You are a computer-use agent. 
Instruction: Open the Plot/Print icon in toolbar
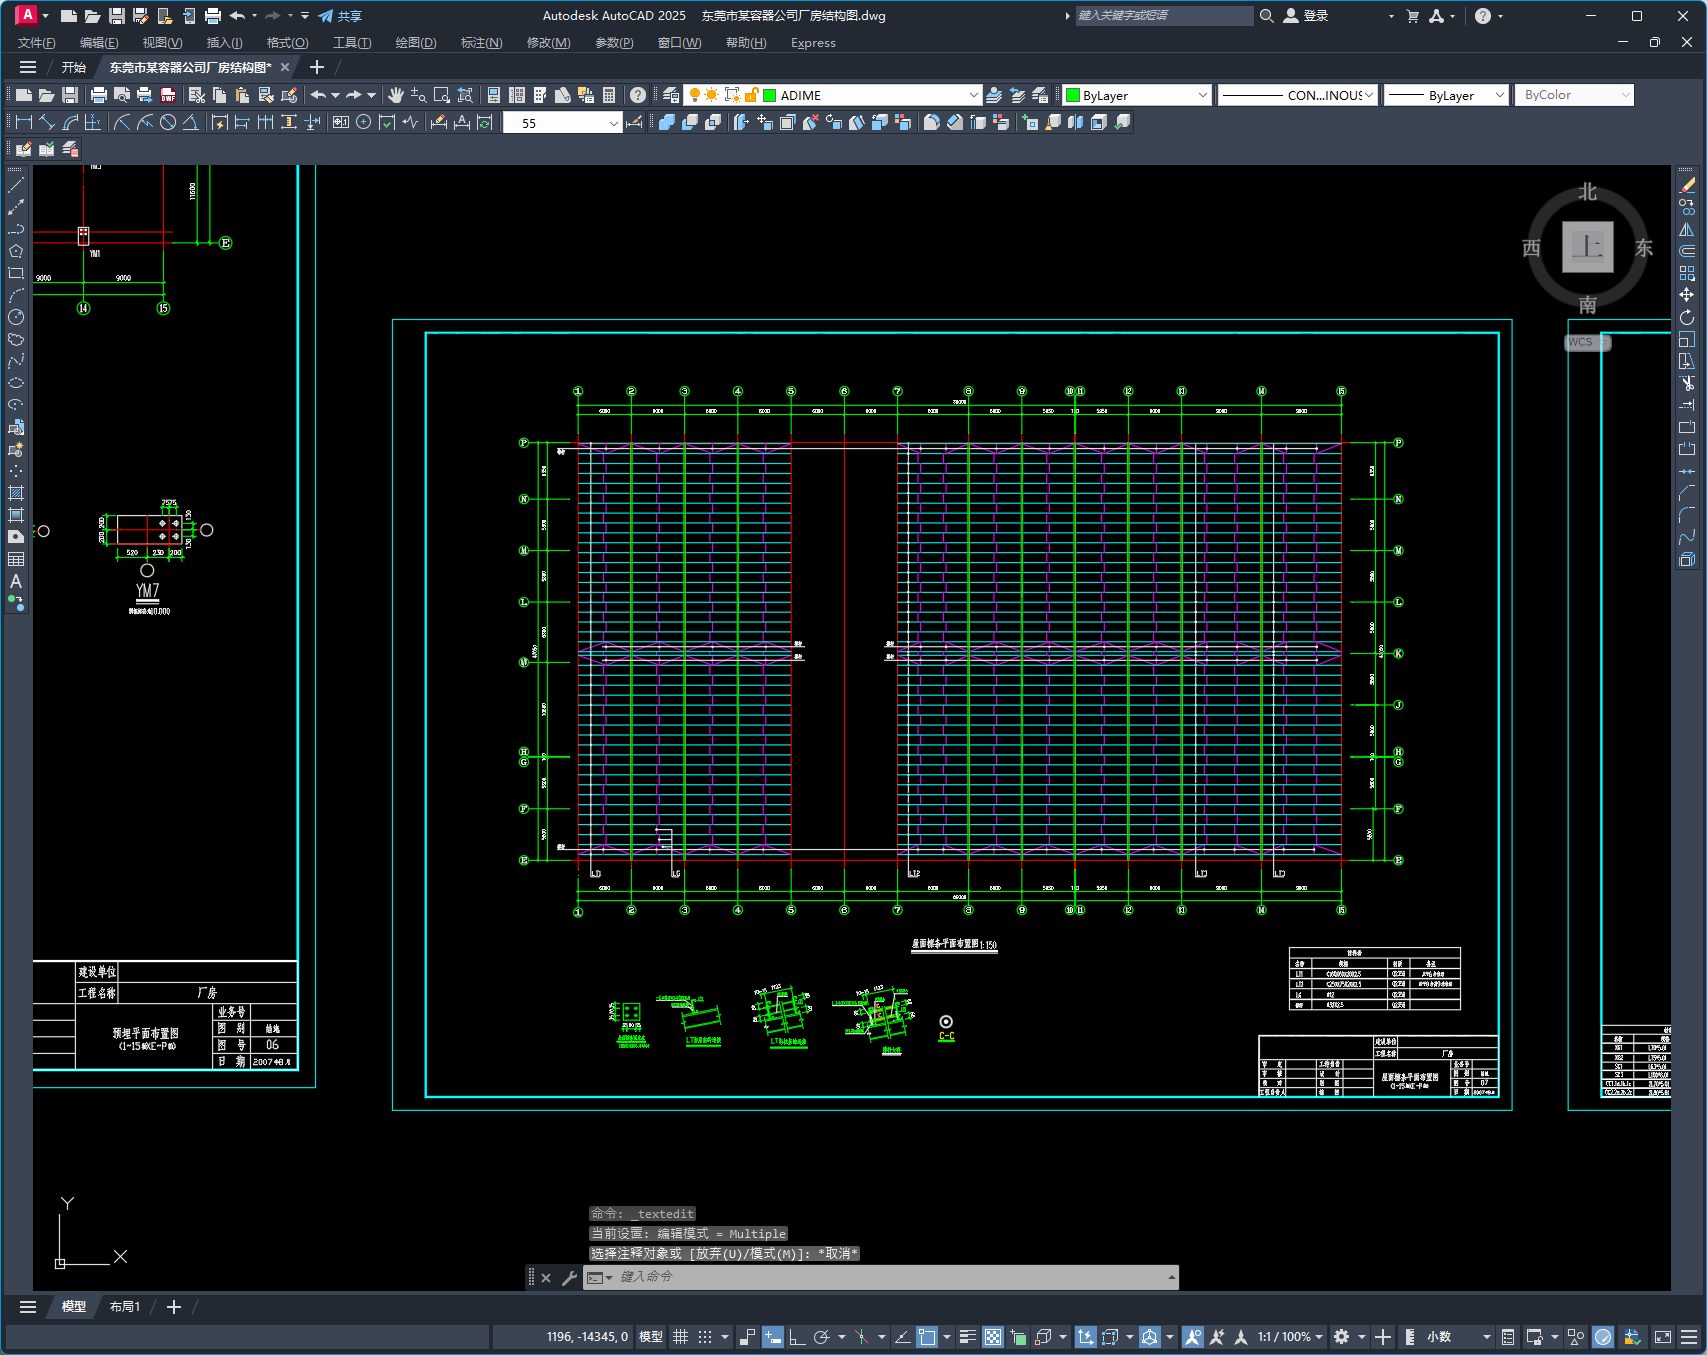click(98, 95)
